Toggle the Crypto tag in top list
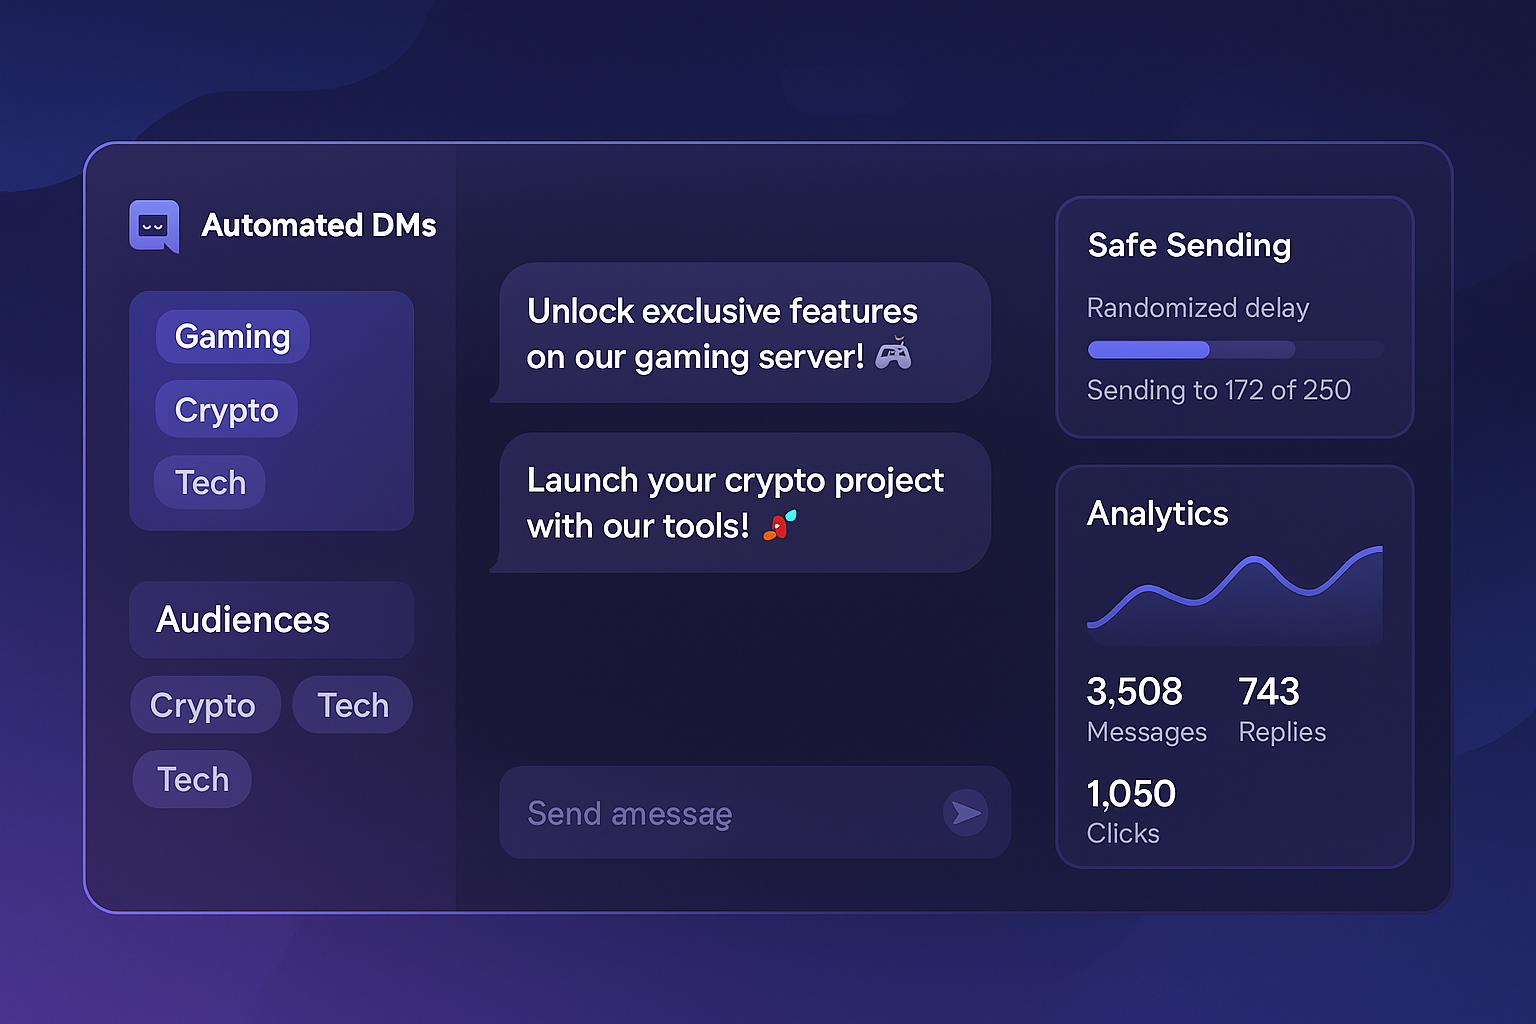The image size is (1536, 1024). coord(226,409)
